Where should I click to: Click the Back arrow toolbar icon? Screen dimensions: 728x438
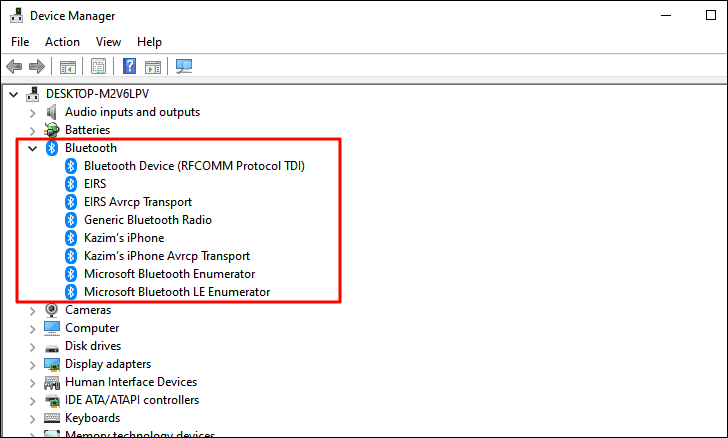(x=14, y=66)
